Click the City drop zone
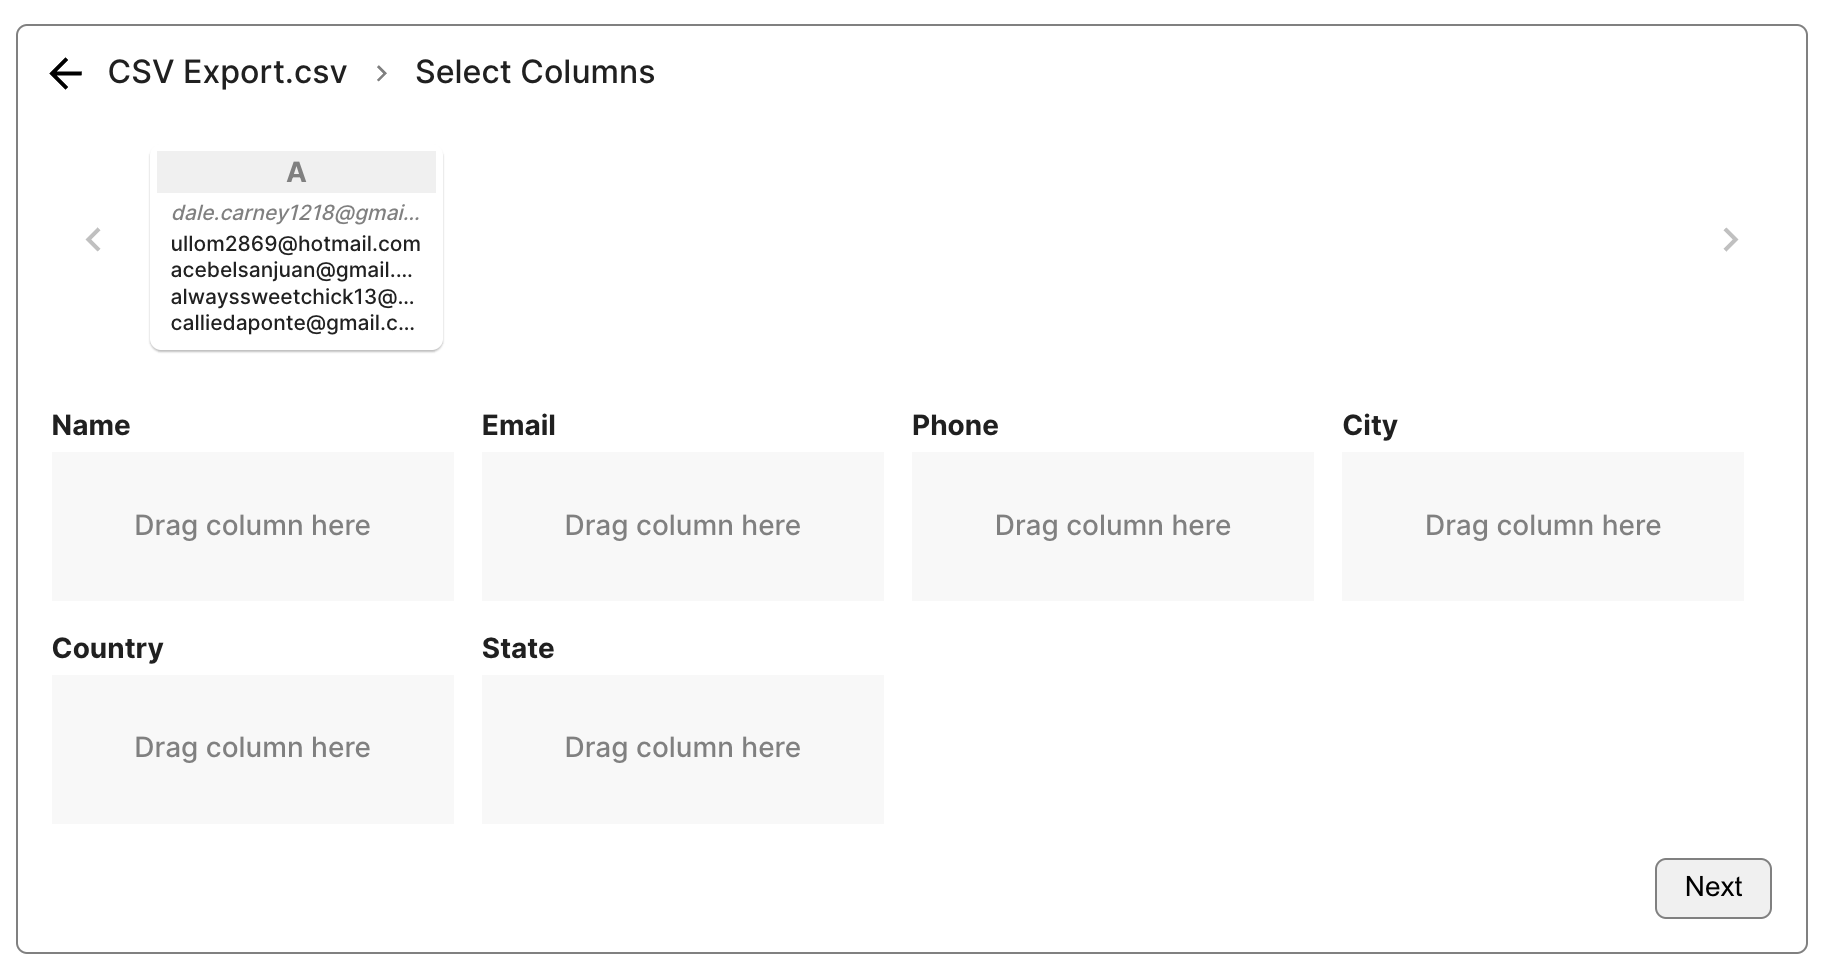 point(1543,526)
